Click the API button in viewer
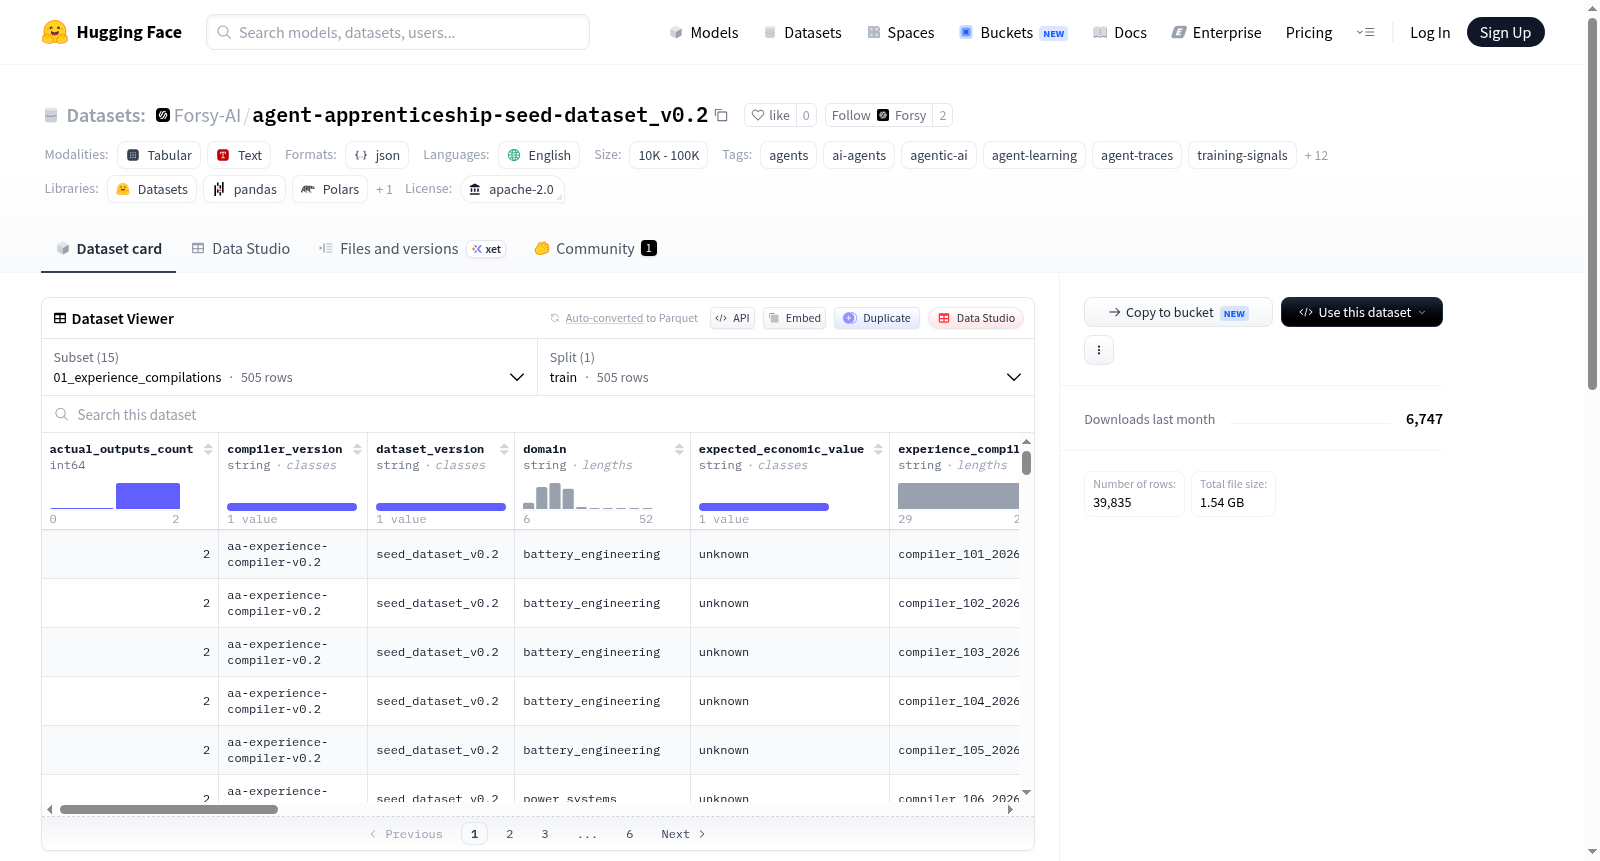1600x861 pixels. coord(732,318)
